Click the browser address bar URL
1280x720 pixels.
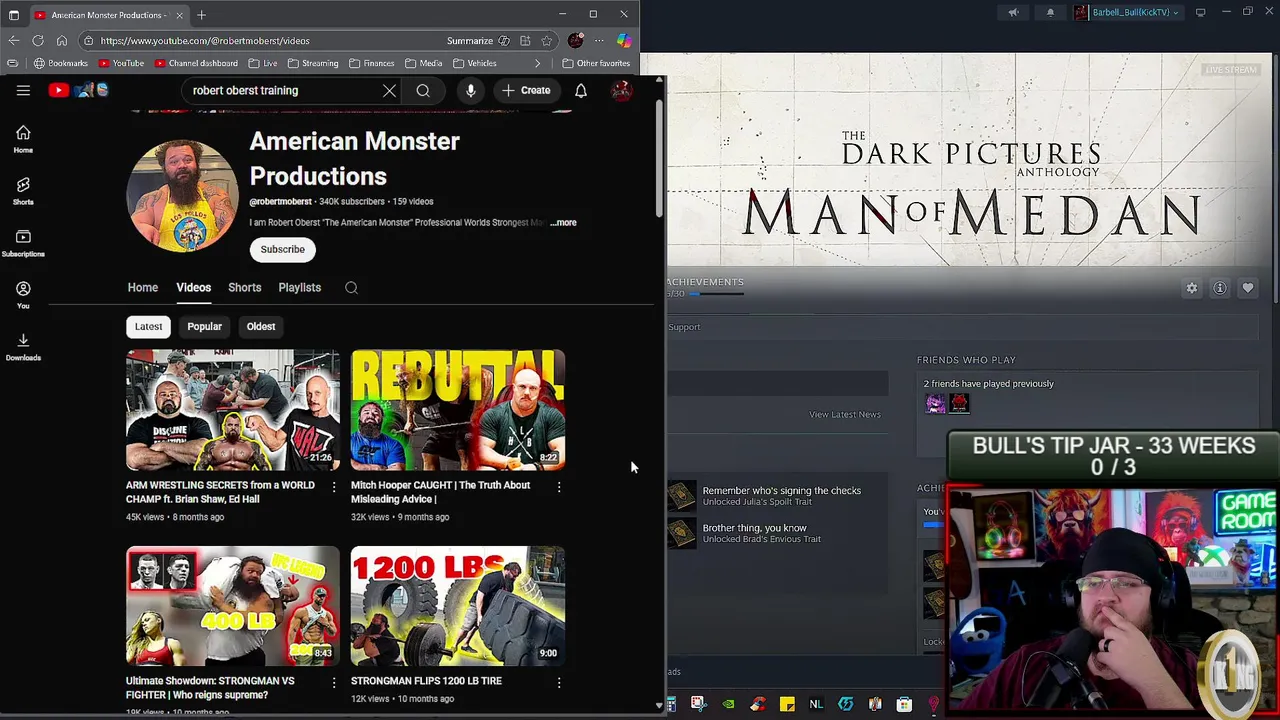pyautogui.click(x=205, y=41)
